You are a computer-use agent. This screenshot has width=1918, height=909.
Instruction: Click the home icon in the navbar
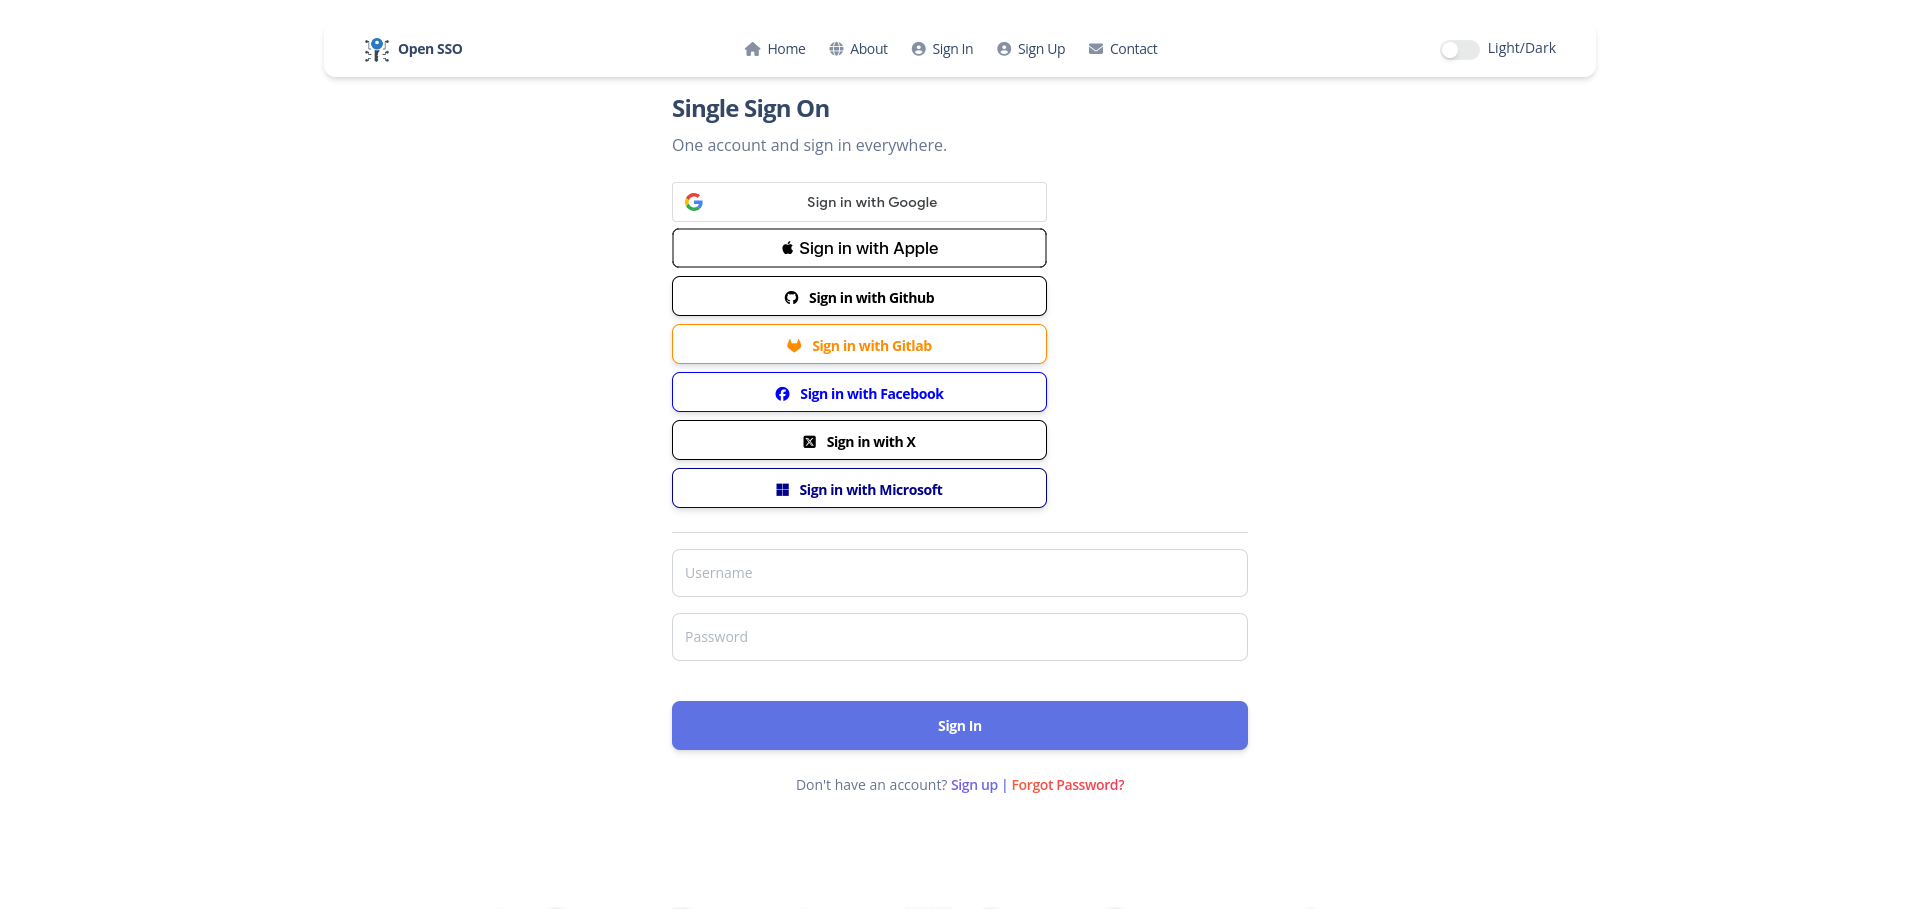coord(753,48)
